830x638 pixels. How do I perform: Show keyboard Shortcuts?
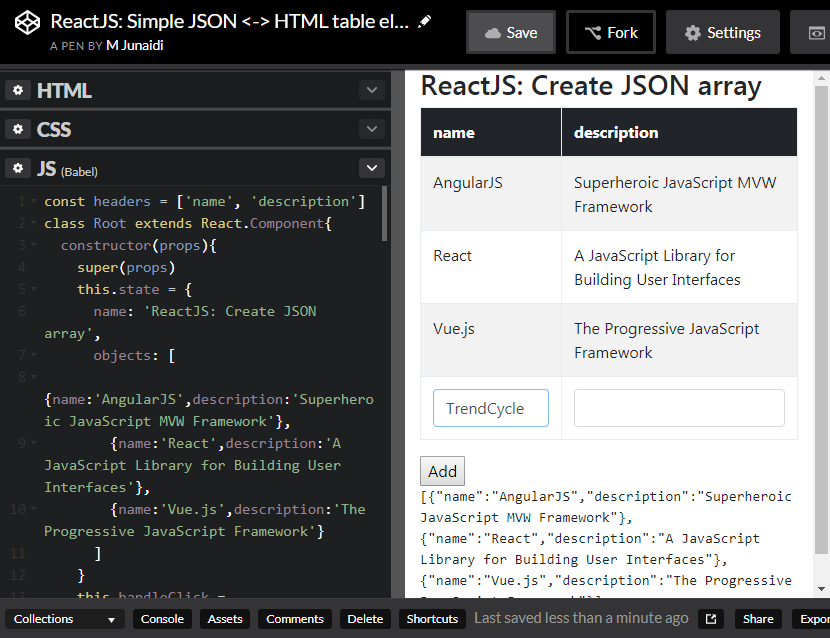pos(432,619)
